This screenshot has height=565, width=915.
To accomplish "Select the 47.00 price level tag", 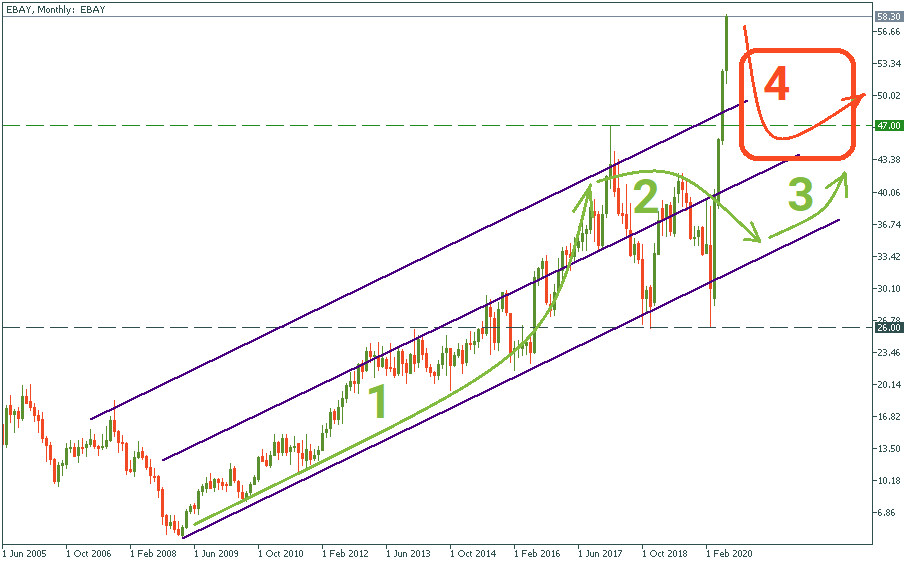I will [888, 126].
